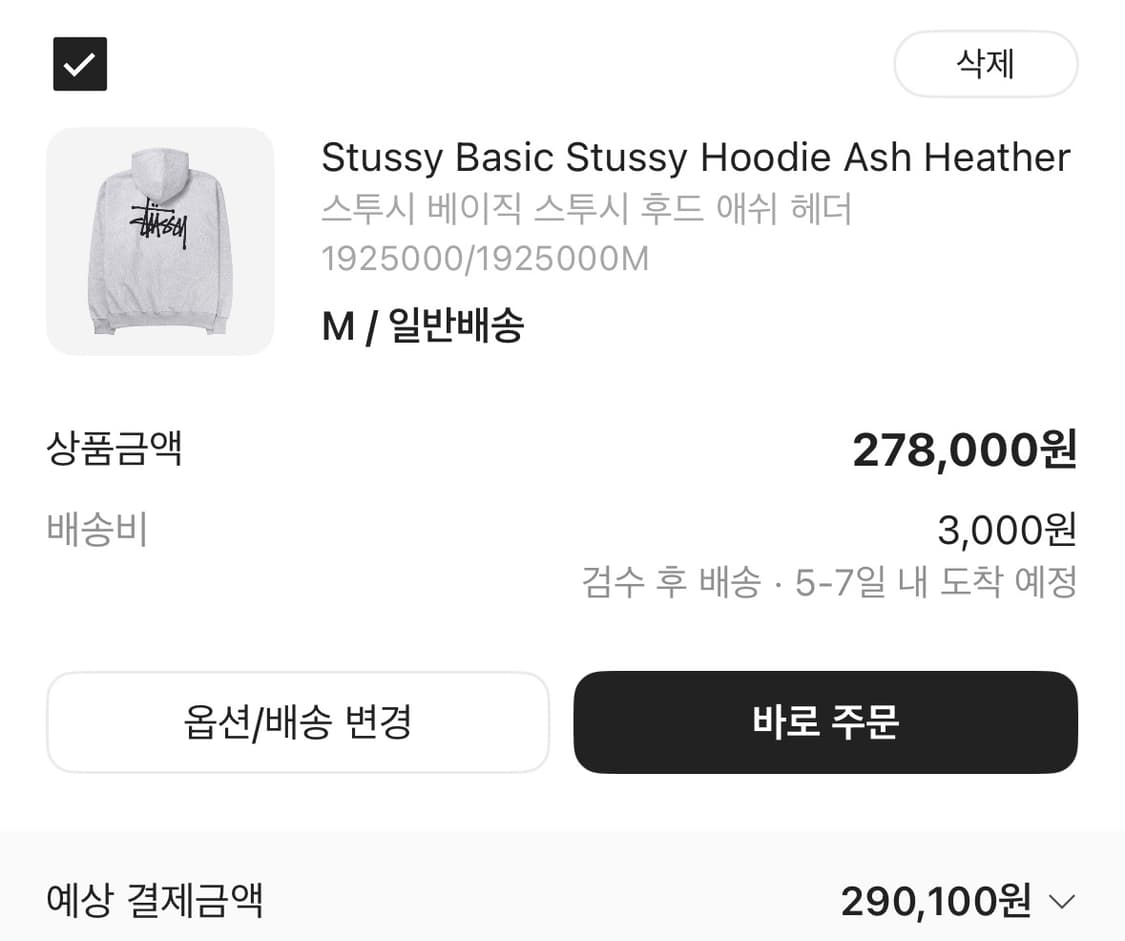Open 옵션/배송 변경 to change options
The height and width of the screenshot is (941, 1125).
pyautogui.click(x=297, y=723)
